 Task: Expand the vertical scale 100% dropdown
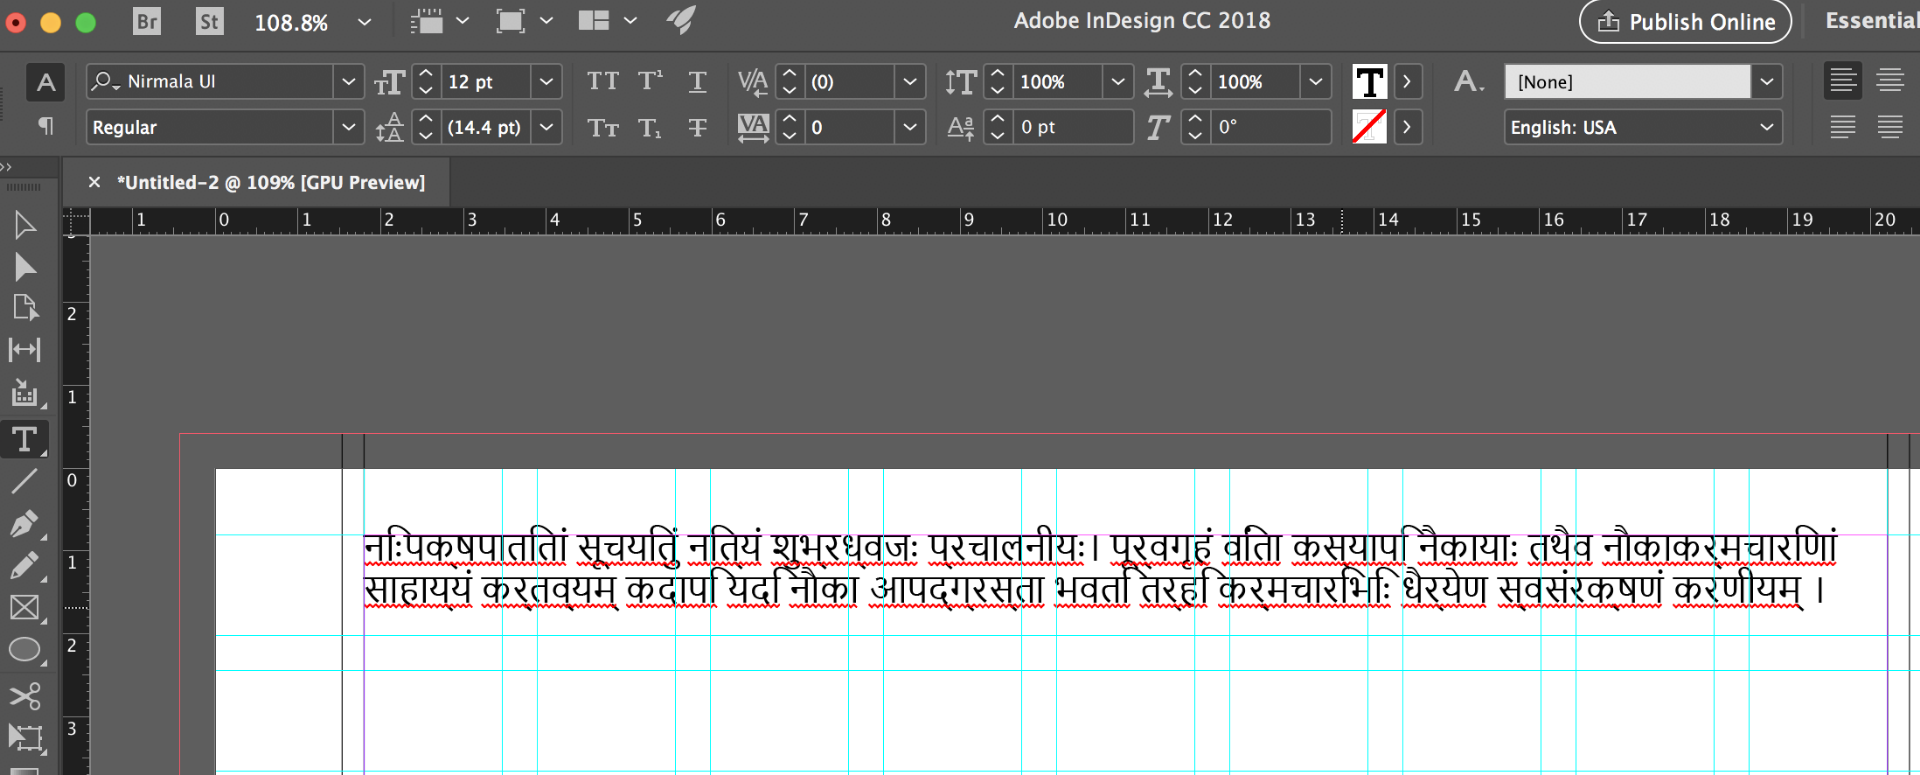[1118, 82]
